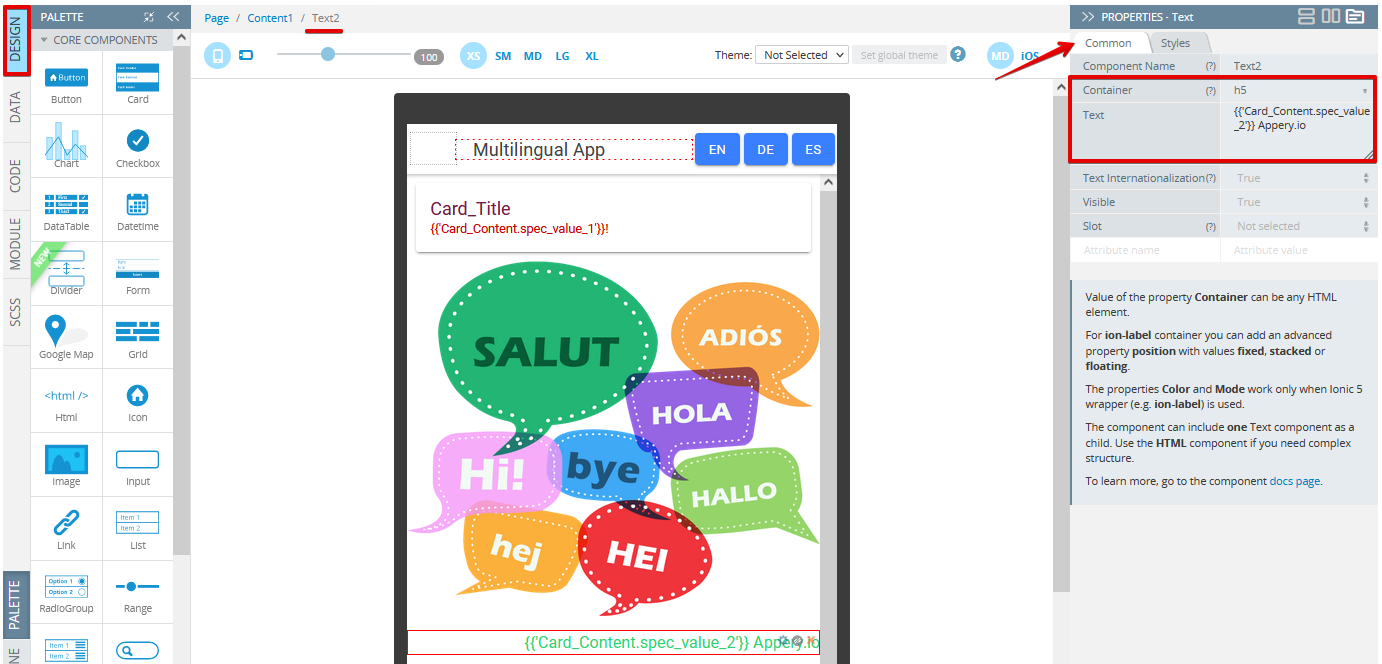
Task: Choose the Icon component in palette
Action: click(x=138, y=401)
